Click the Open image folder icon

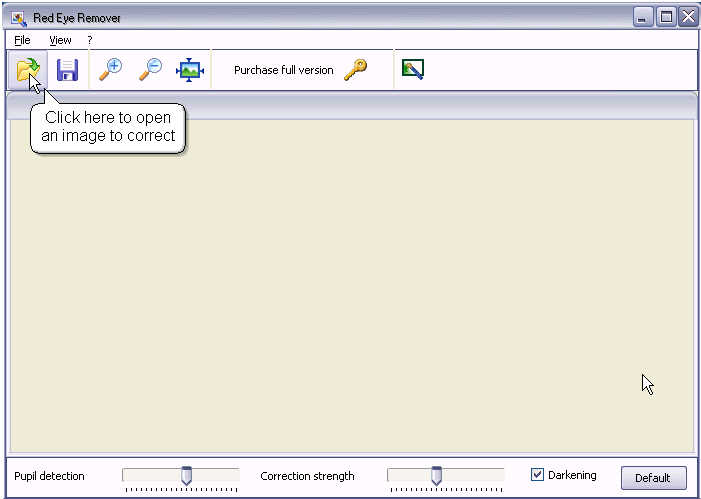click(x=28, y=70)
